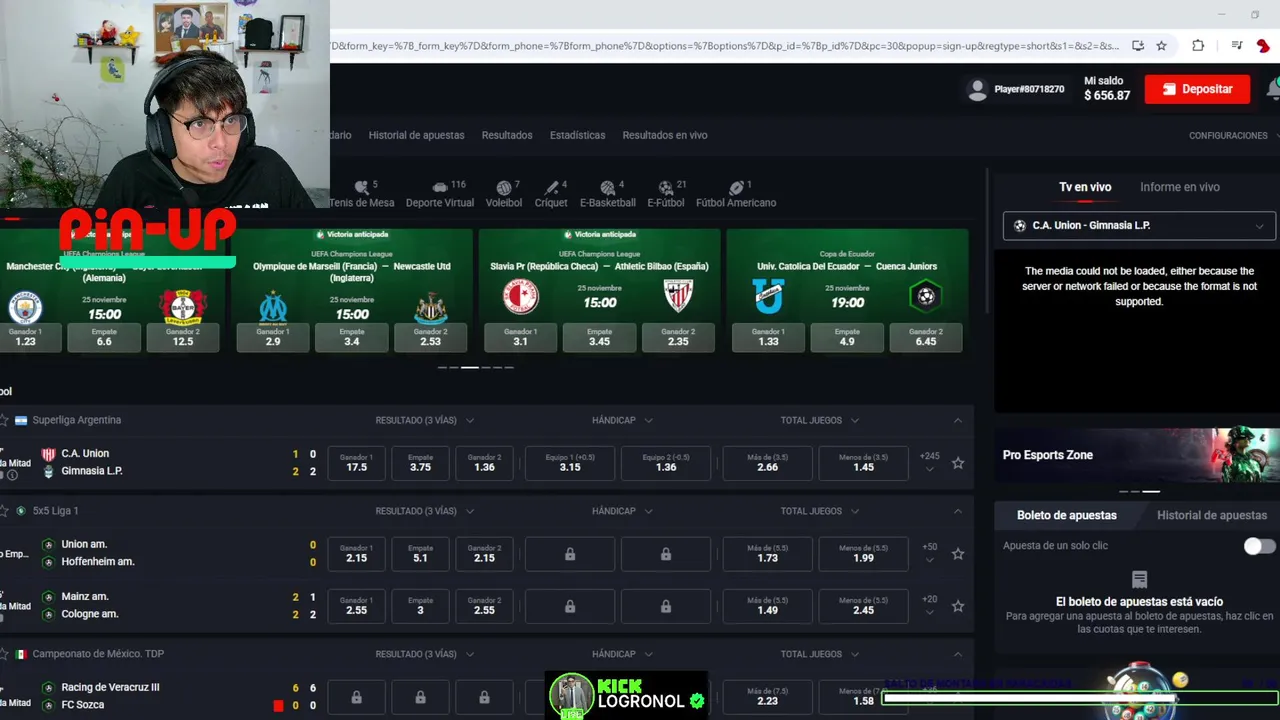Open Estadísticas menu item
This screenshot has width=1280, height=720.
click(x=577, y=135)
